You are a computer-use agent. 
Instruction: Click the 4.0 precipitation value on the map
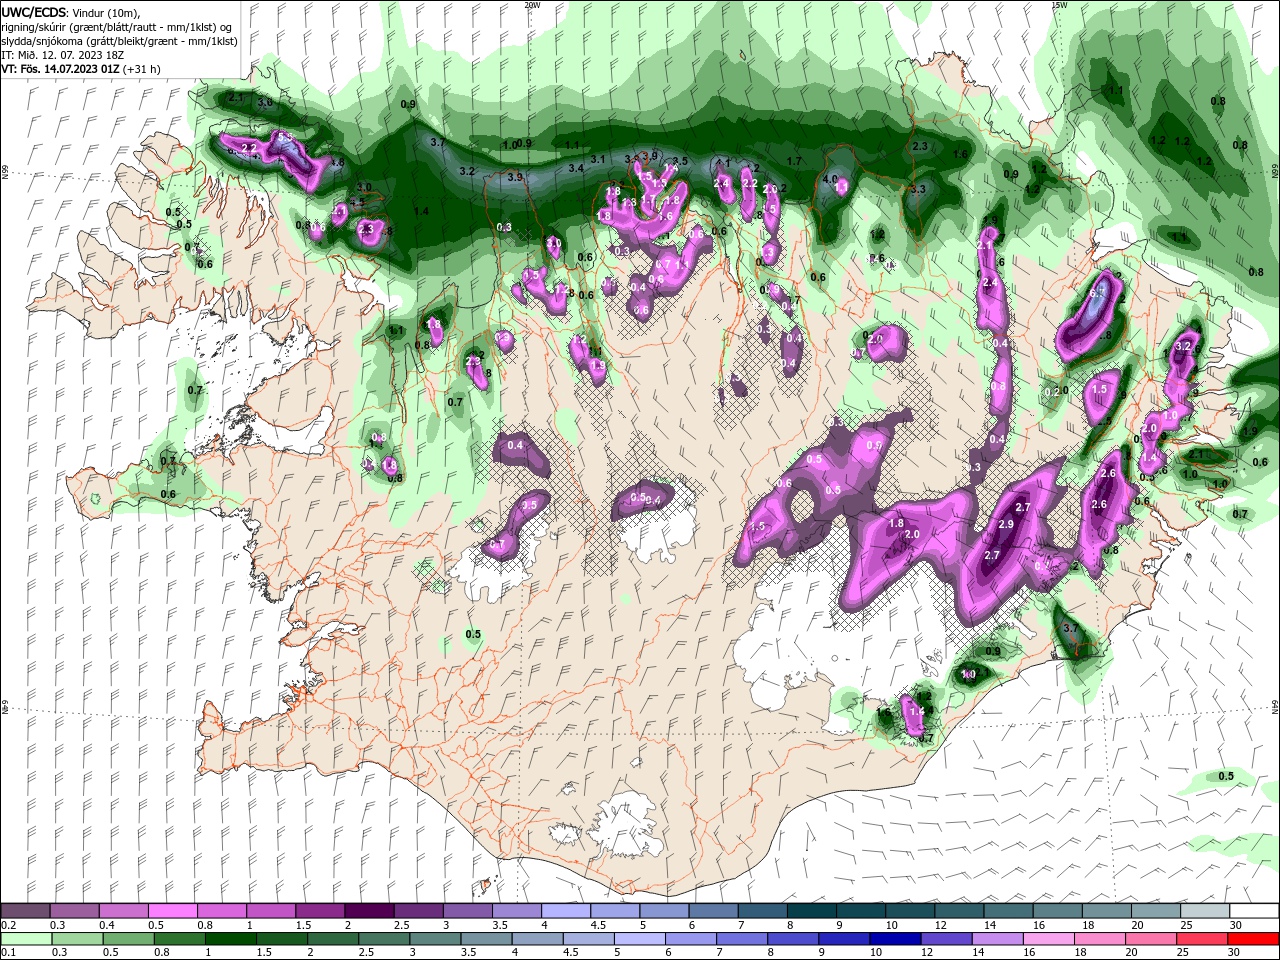[x=829, y=179]
